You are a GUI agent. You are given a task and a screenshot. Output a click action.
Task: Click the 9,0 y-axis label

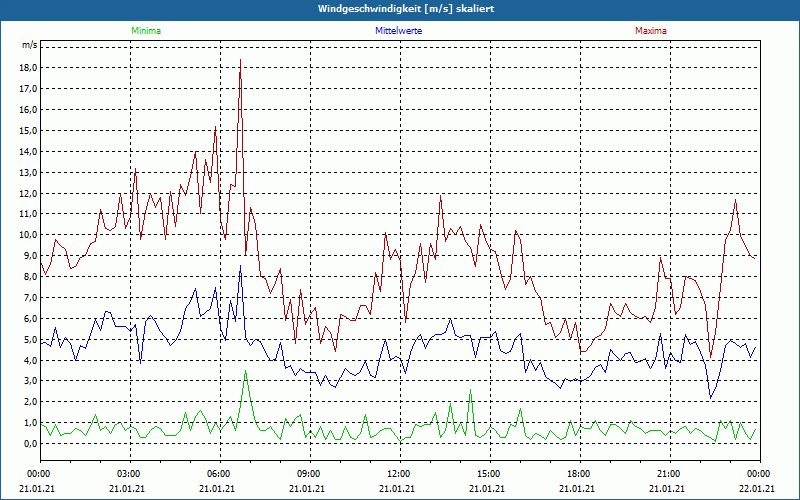(31, 256)
